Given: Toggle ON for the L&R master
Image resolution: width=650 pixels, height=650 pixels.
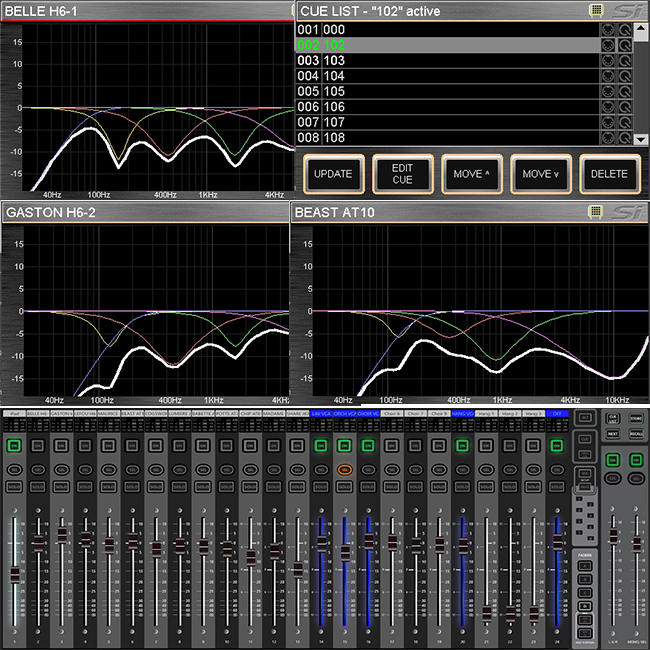Looking at the screenshot, I should point(613,460).
